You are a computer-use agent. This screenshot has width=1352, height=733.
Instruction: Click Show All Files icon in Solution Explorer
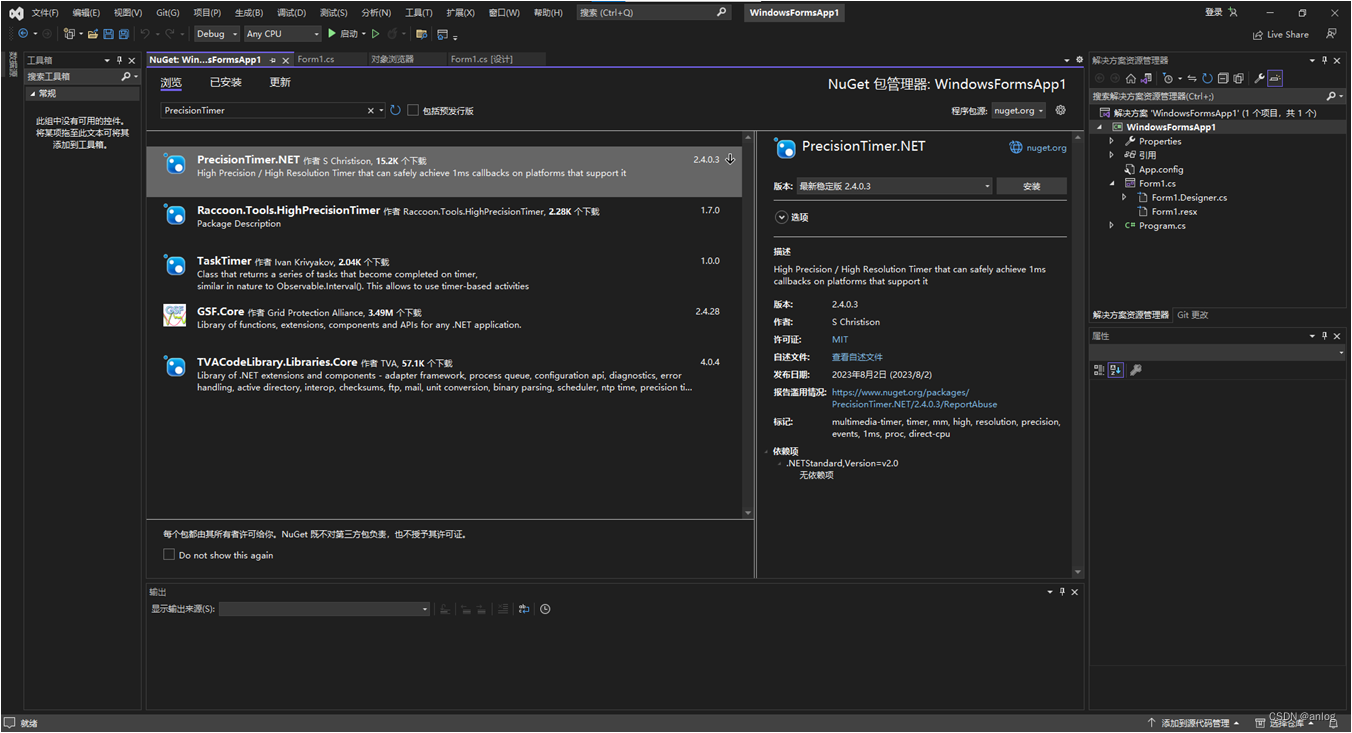1238,78
